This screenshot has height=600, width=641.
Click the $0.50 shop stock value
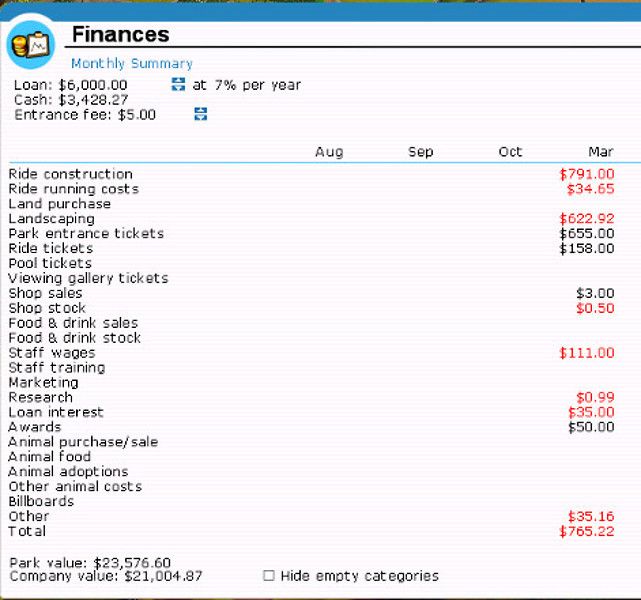(595, 308)
